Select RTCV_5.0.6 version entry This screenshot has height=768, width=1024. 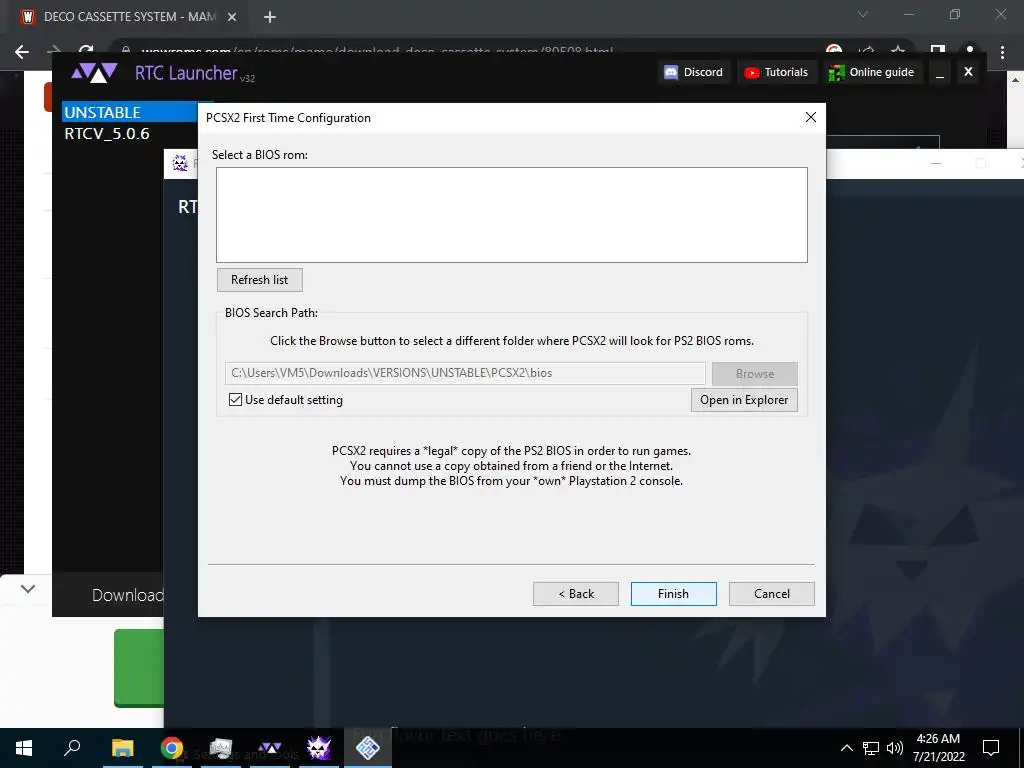click(107, 134)
